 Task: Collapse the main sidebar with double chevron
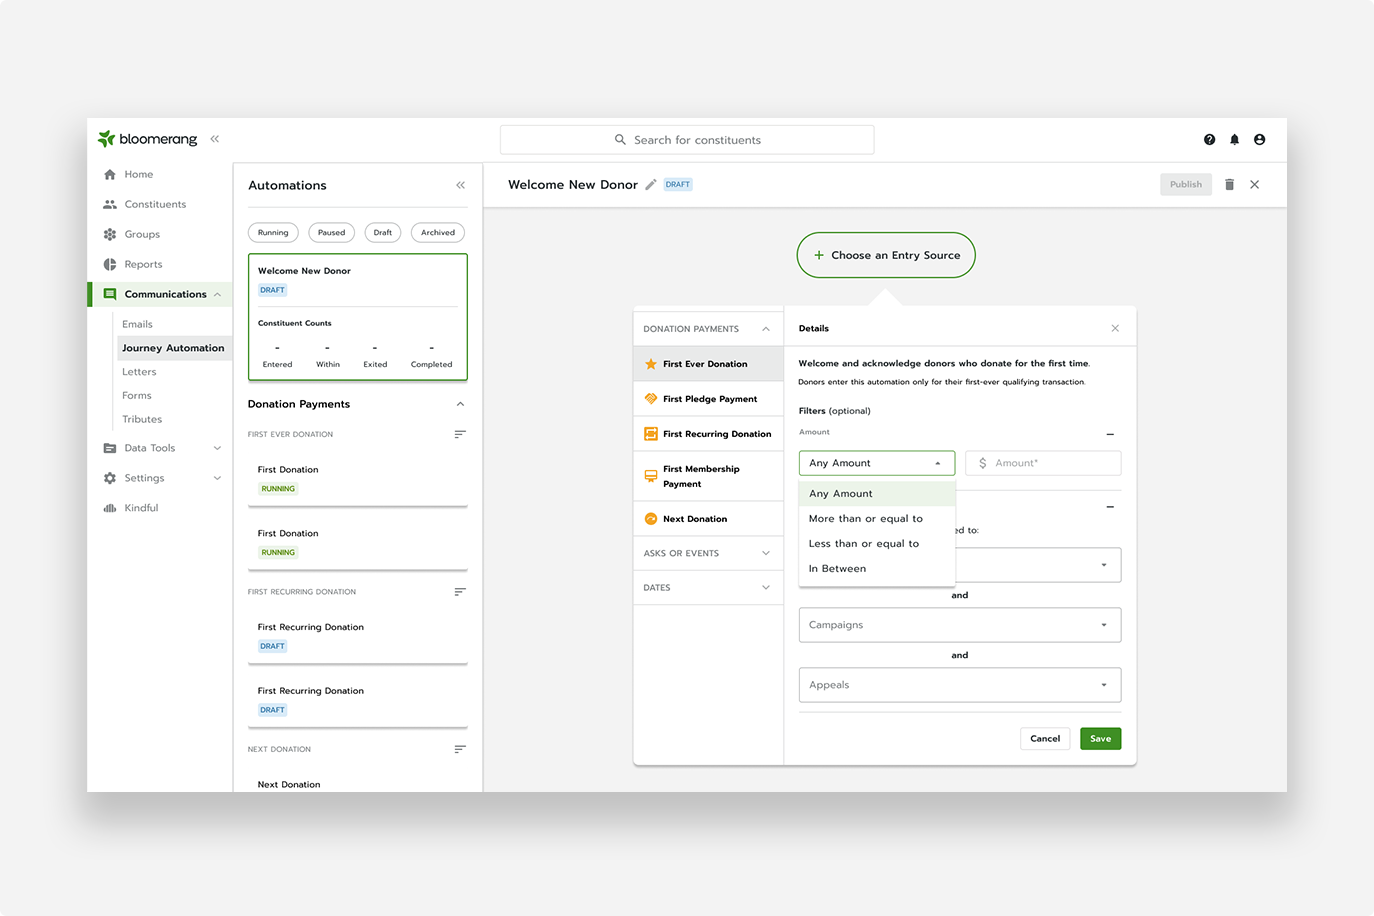point(215,139)
